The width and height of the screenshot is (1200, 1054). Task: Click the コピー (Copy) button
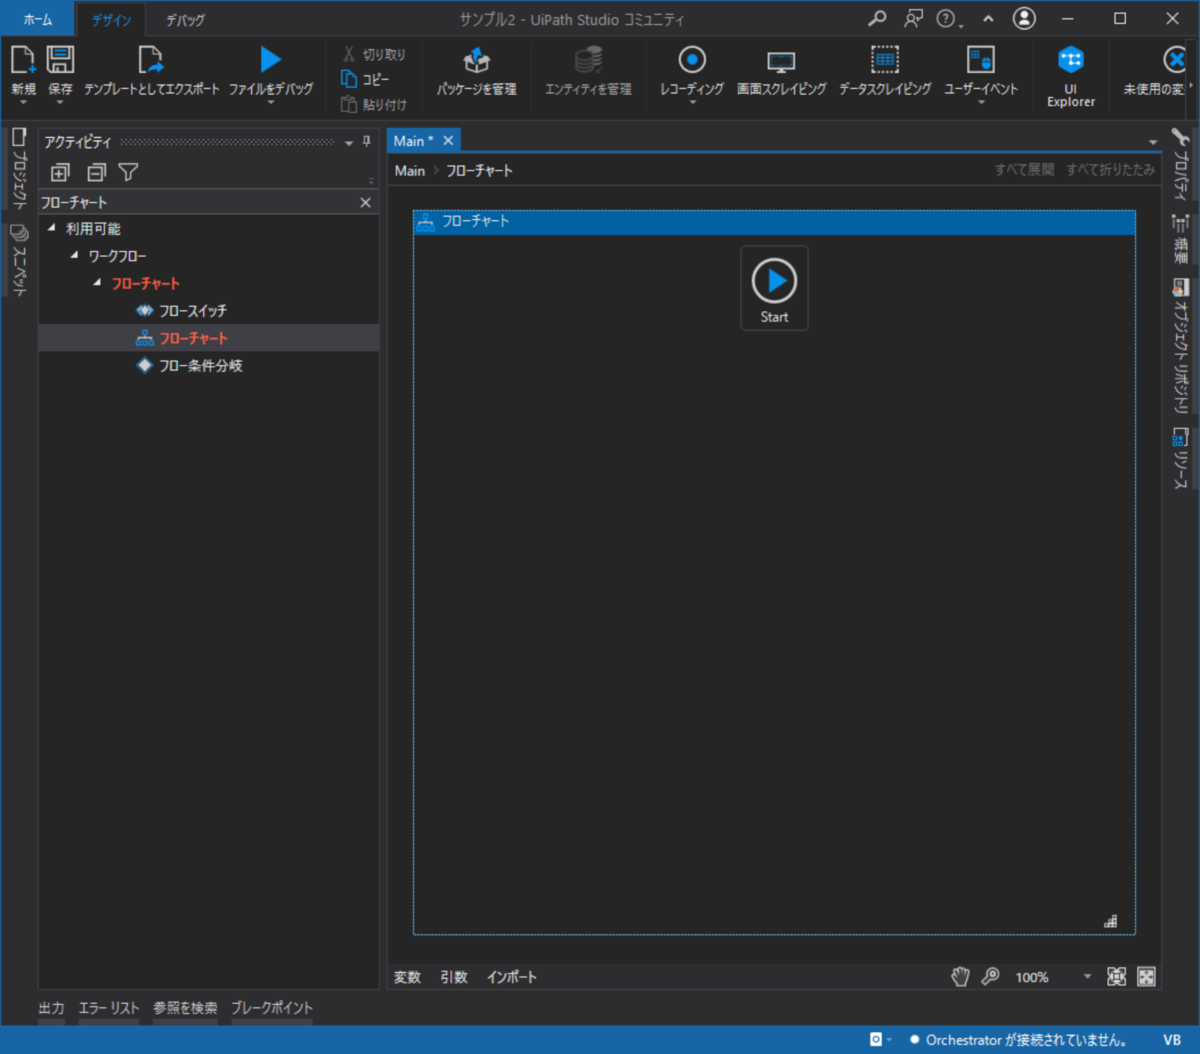coord(366,80)
